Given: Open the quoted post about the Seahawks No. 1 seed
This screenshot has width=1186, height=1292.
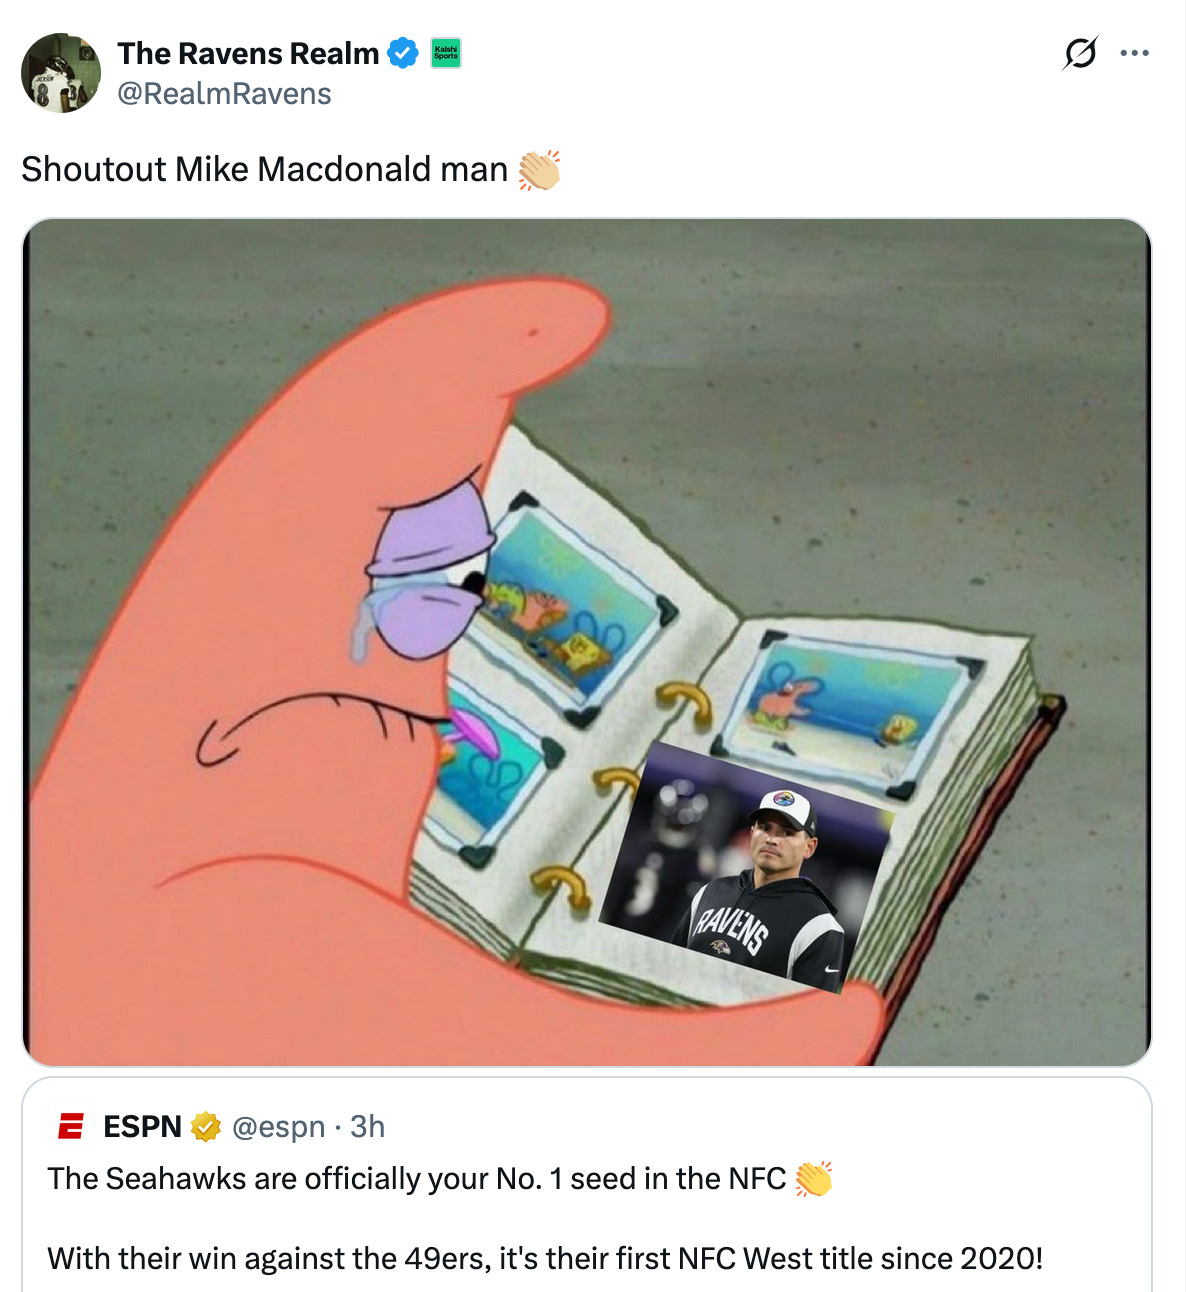Looking at the screenshot, I should tap(587, 1185).
